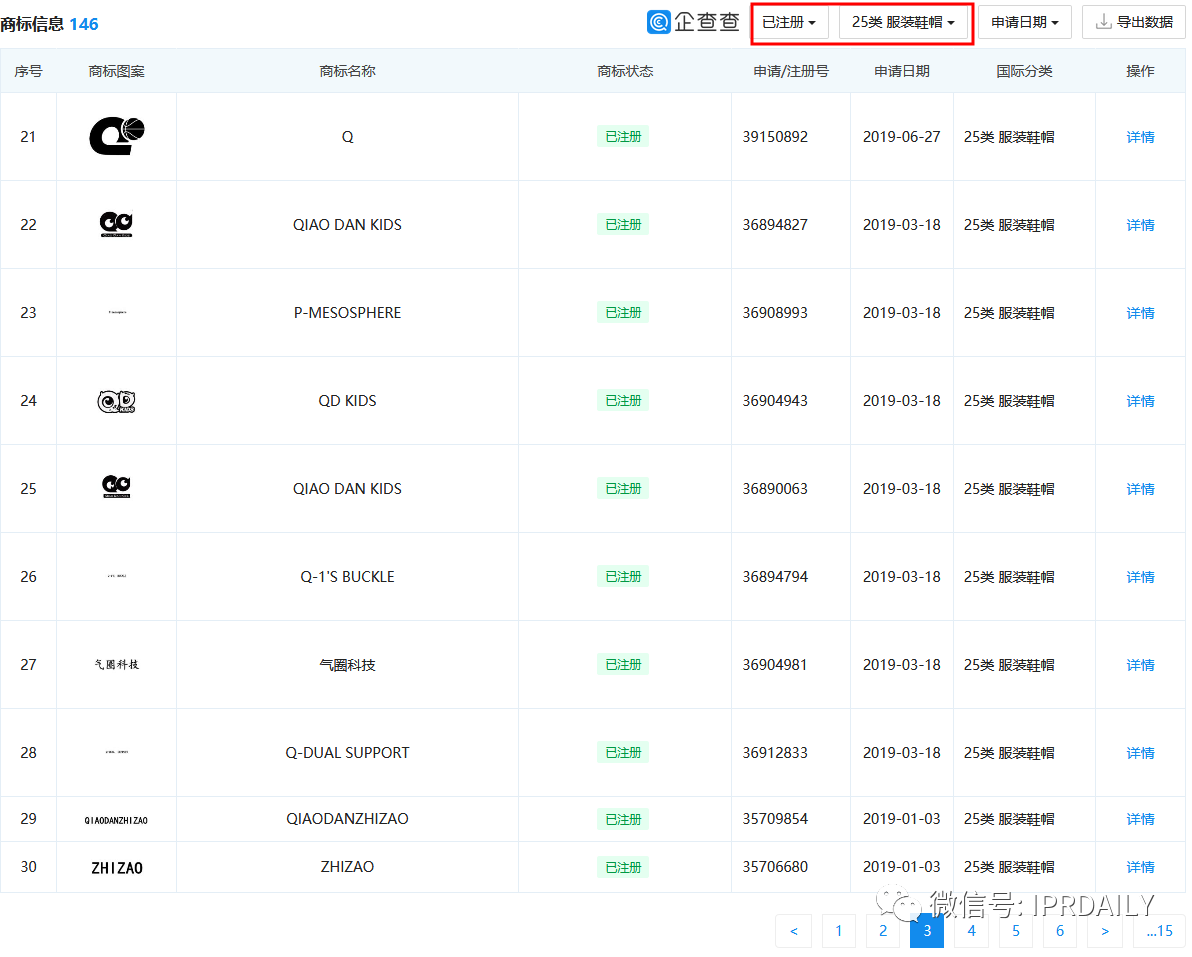
Task: View 详情 for 气圈科技 row
Action: pyautogui.click(x=1140, y=665)
